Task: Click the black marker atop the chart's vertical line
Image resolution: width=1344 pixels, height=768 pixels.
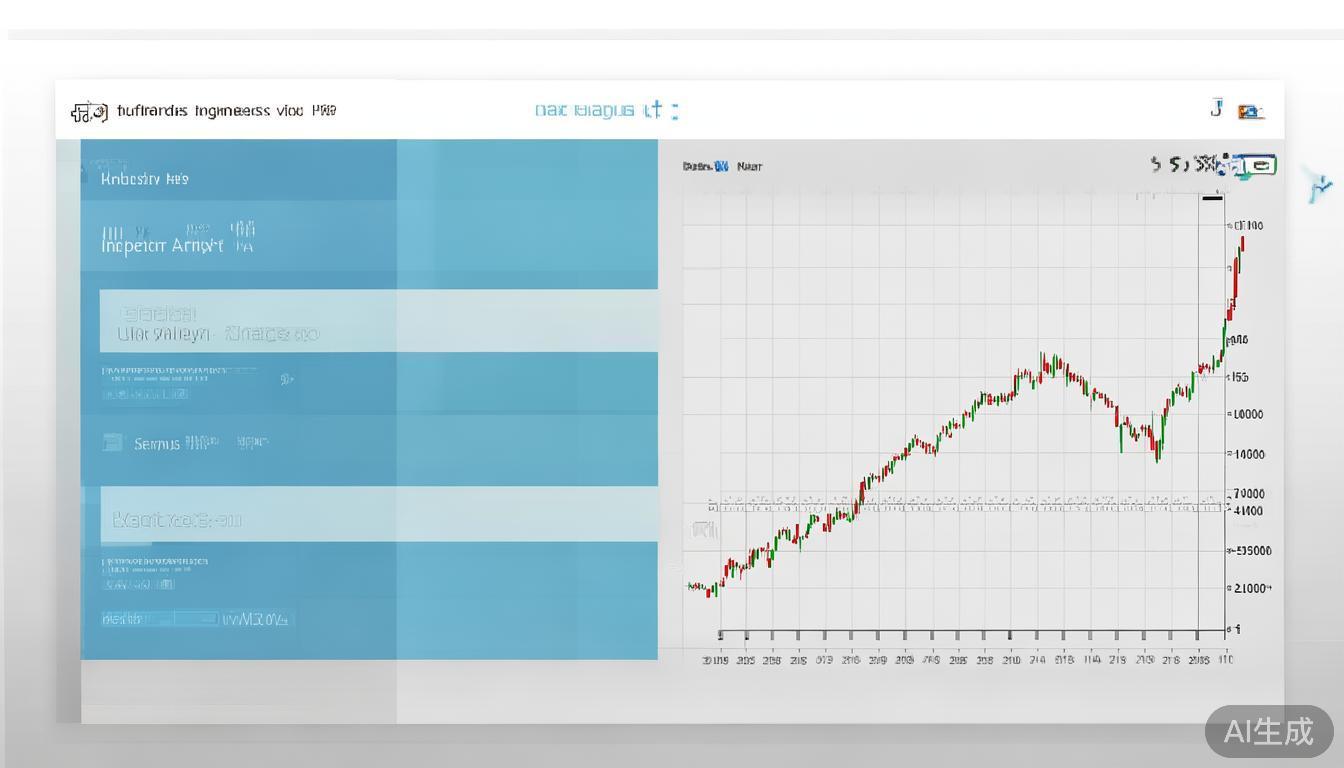Action: coord(1212,197)
